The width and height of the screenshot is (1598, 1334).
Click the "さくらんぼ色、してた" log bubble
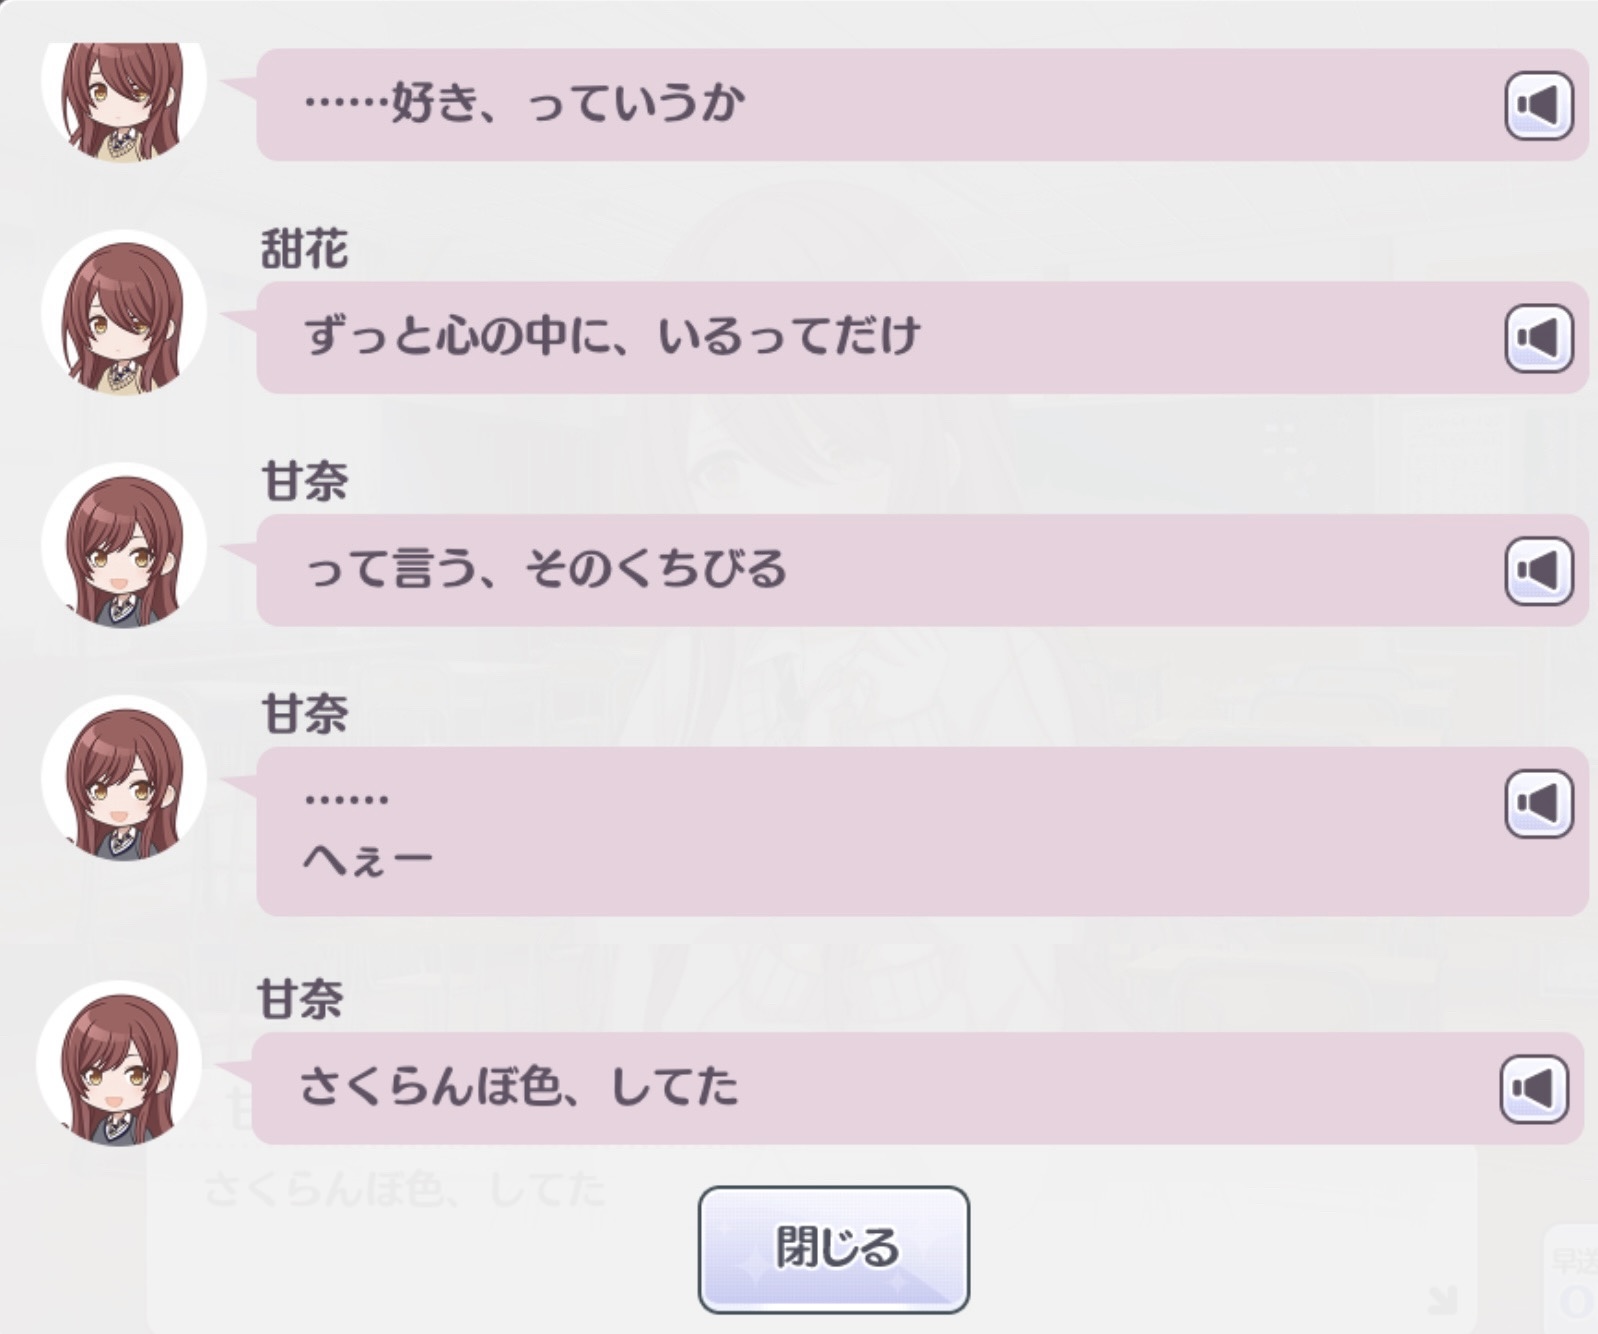tap(917, 1088)
